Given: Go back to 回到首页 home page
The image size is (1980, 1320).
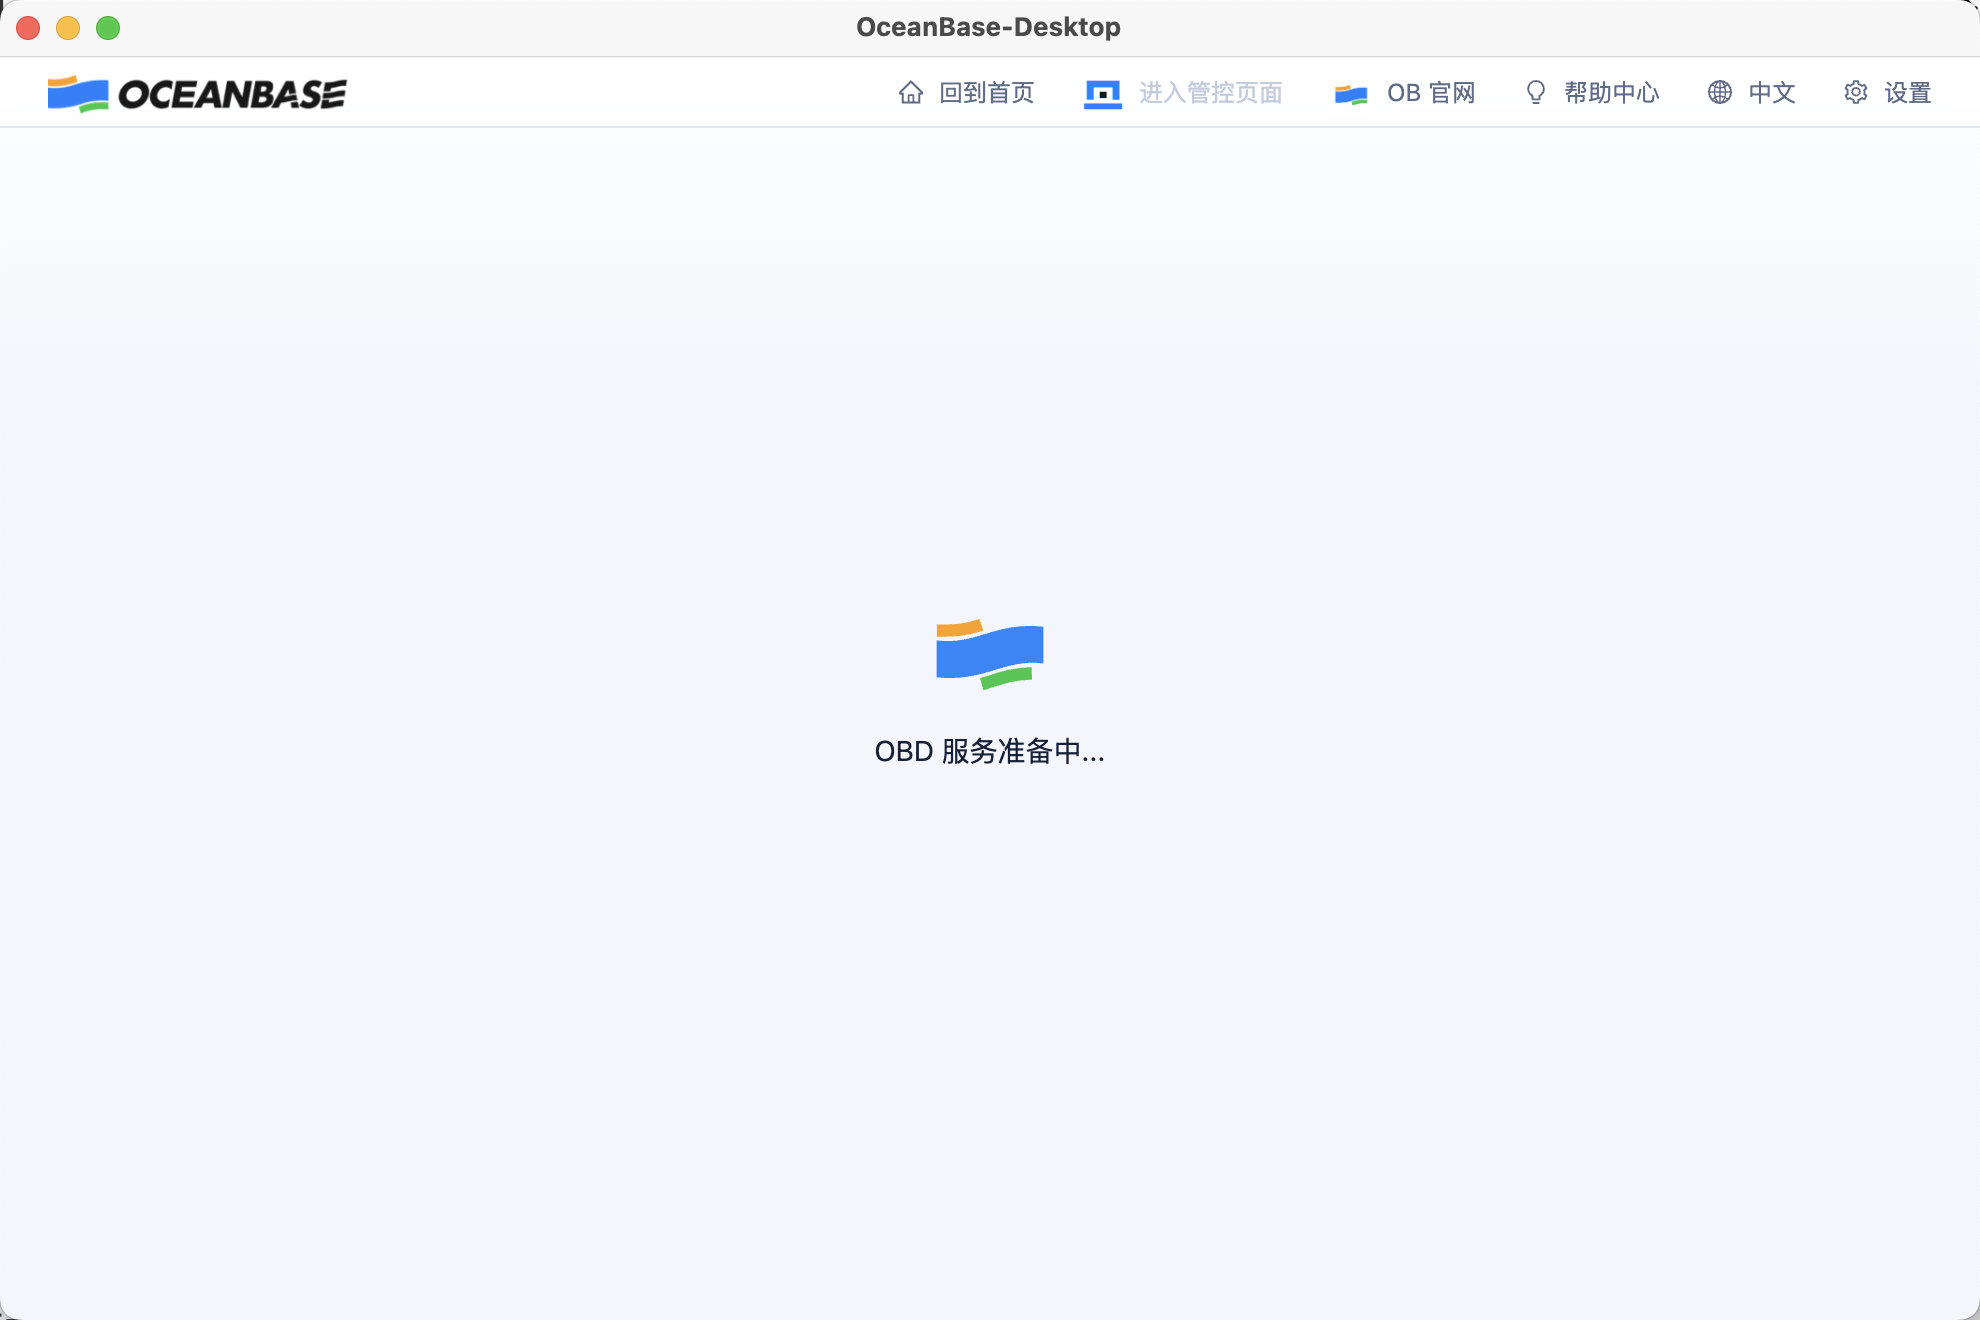Looking at the screenshot, I should coord(986,93).
